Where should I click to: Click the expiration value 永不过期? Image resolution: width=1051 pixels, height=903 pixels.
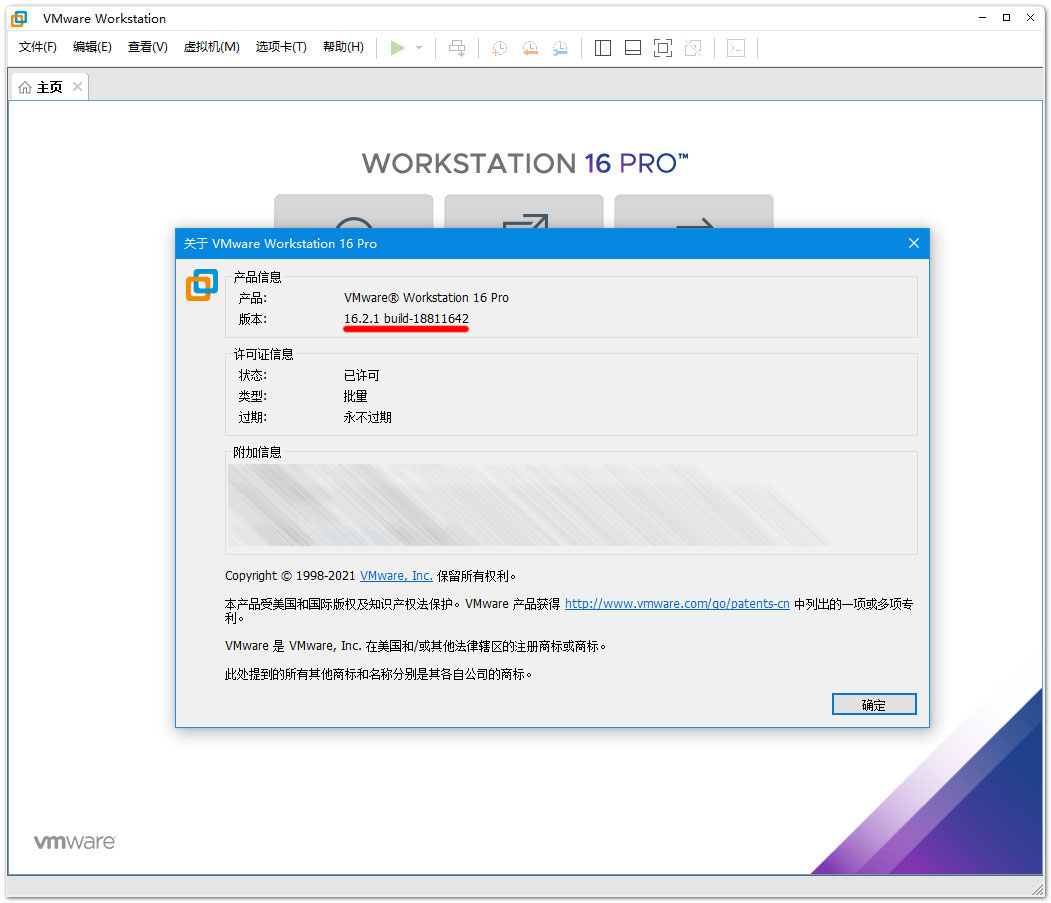coord(367,418)
